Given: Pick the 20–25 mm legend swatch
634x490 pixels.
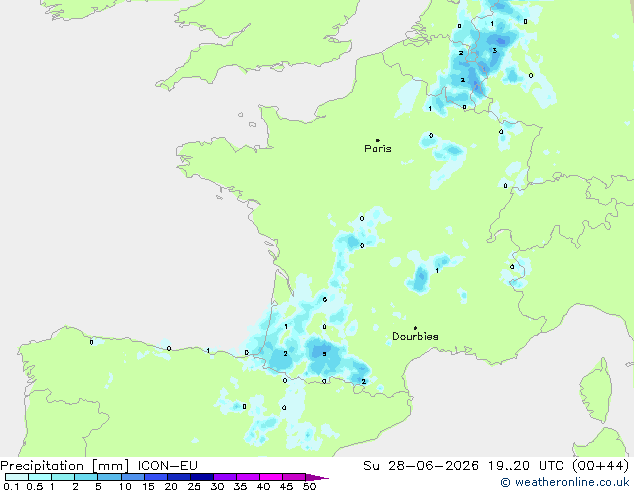Looking at the screenshot, I should 179,477.
